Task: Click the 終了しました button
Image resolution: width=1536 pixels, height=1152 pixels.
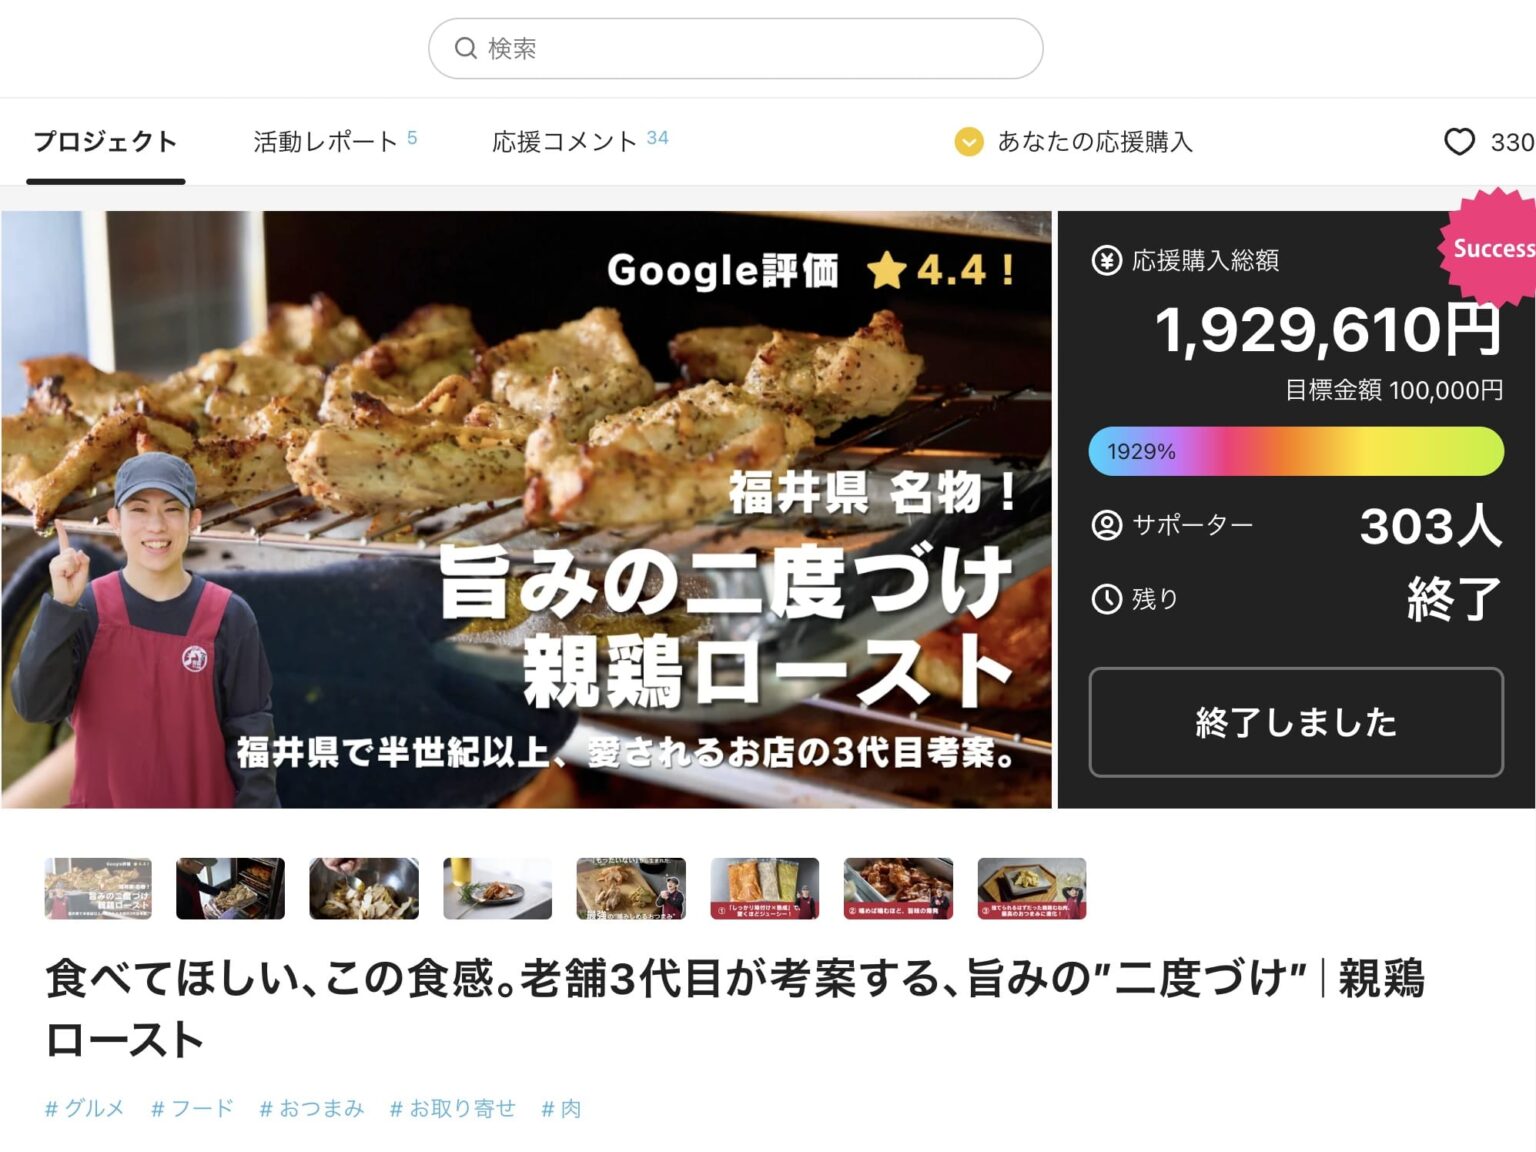Action: (x=1296, y=722)
